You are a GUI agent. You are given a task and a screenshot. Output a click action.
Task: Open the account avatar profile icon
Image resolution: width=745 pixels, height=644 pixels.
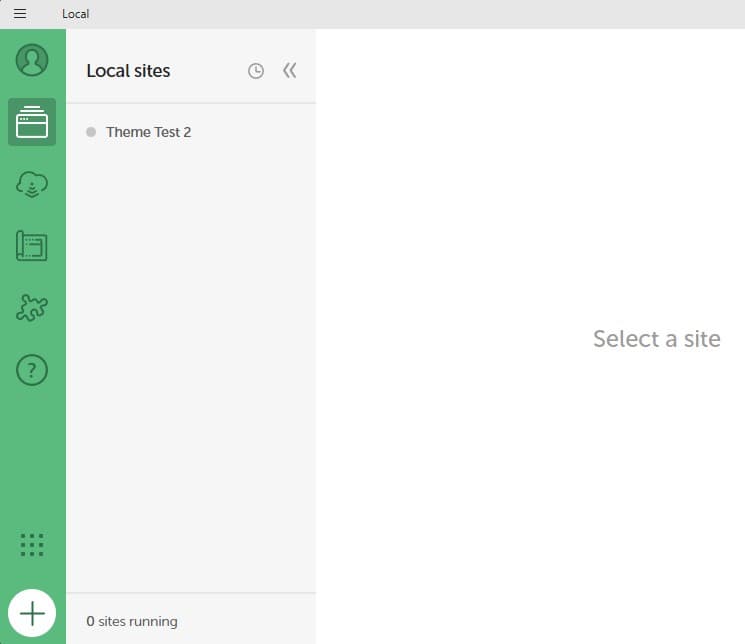click(32, 60)
